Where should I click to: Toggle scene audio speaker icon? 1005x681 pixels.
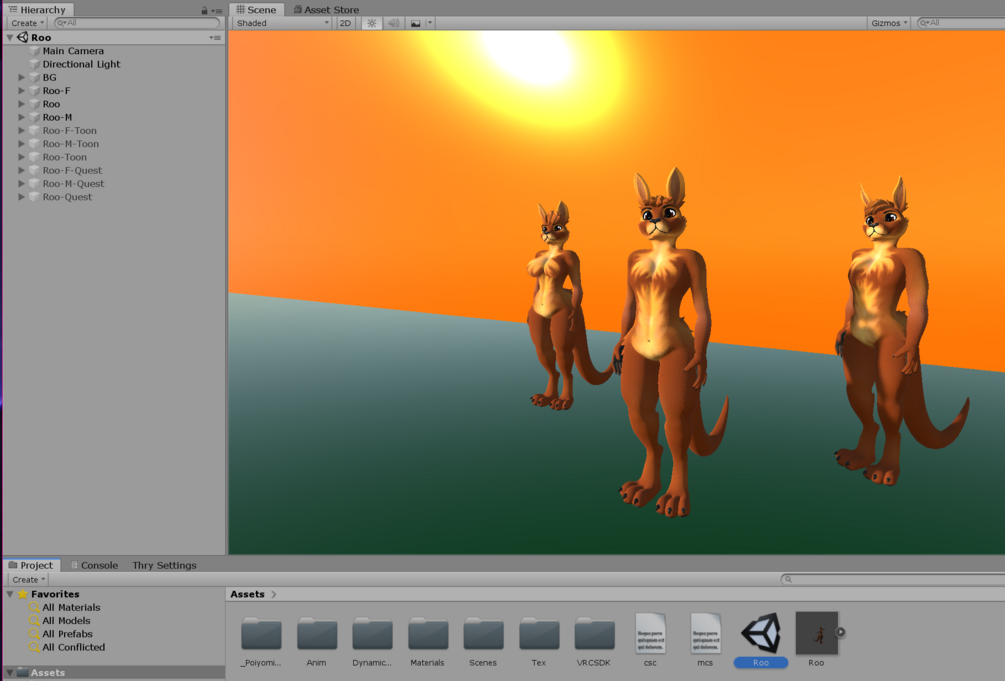tap(394, 23)
